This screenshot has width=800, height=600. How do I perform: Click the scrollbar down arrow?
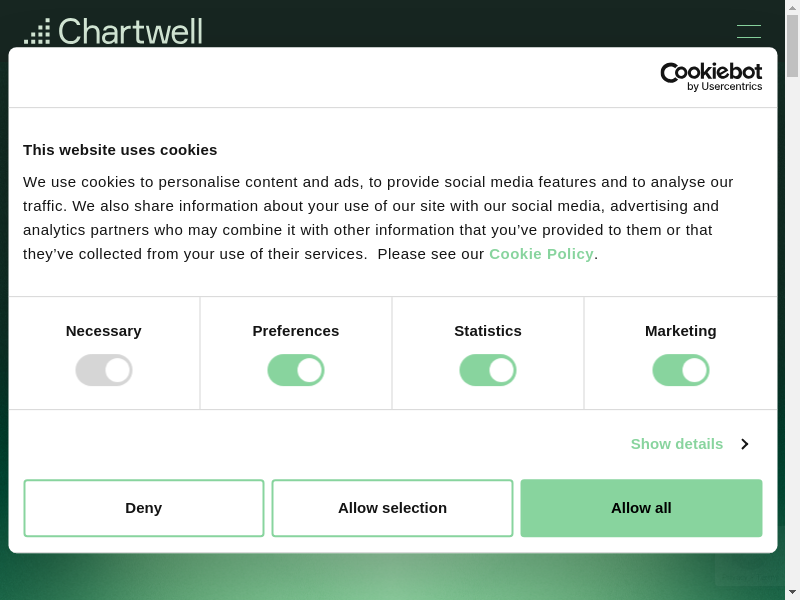[792, 592]
